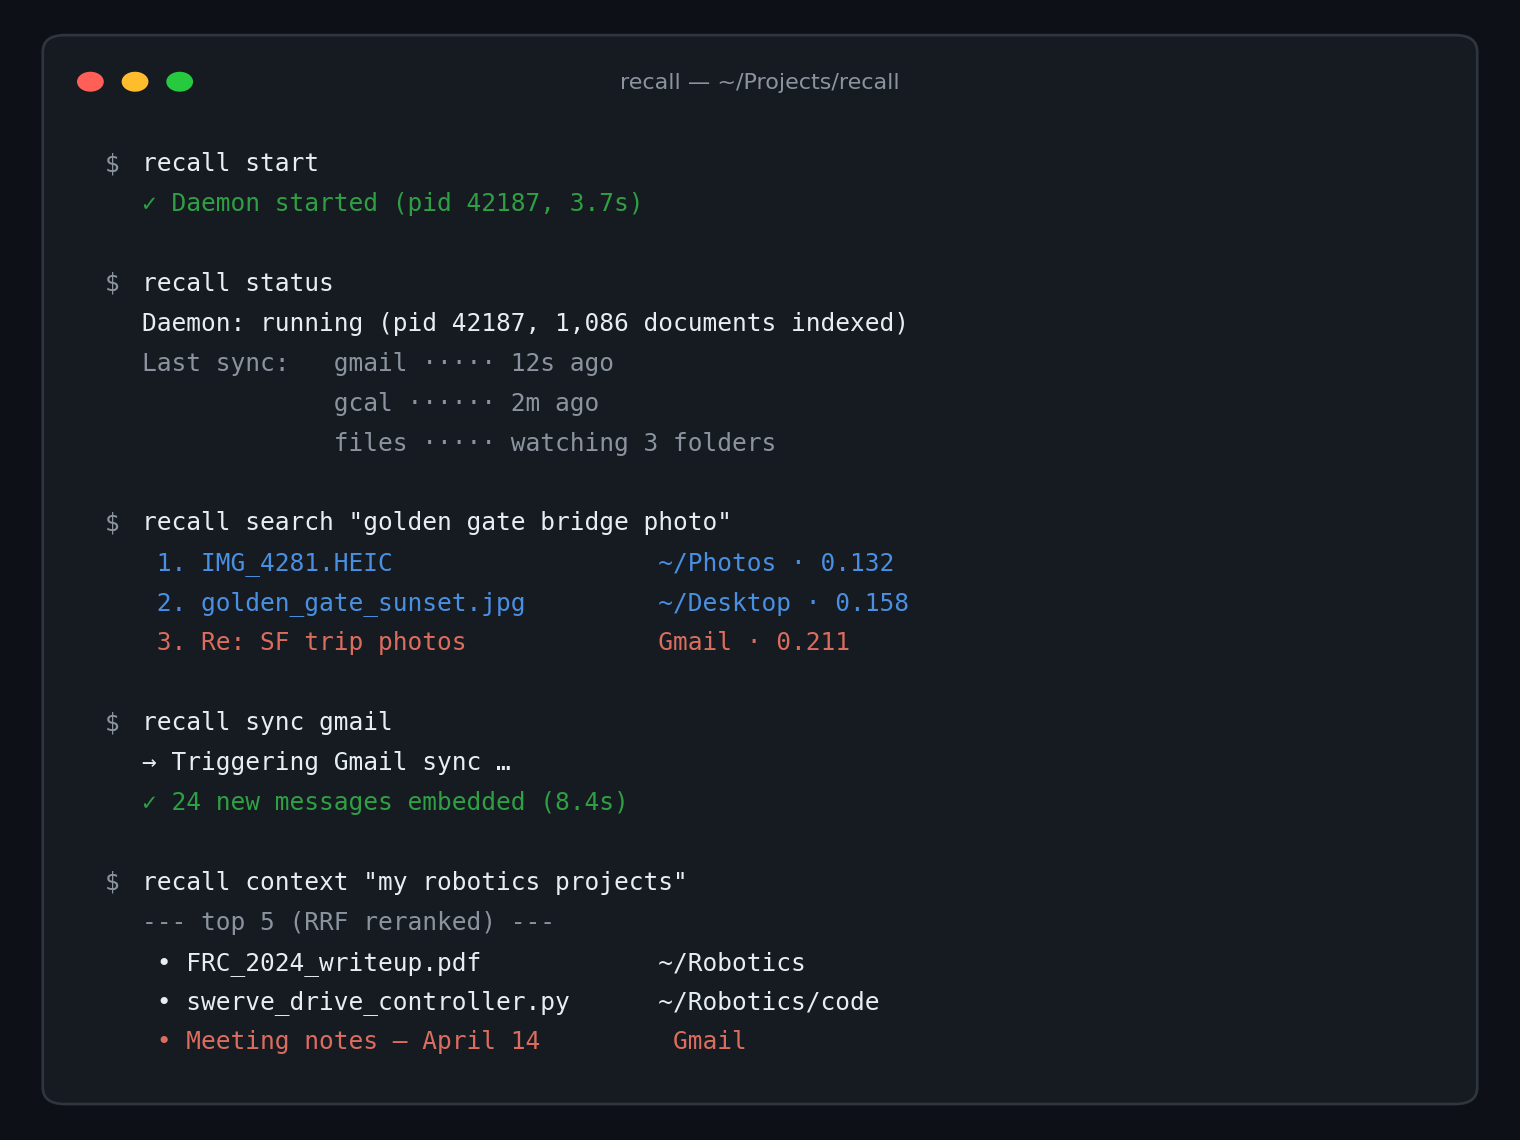Image resolution: width=1520 pixels, height=1140 pixels.
Task: Click the yellow minimize window button
Action: tap(135, 82)
